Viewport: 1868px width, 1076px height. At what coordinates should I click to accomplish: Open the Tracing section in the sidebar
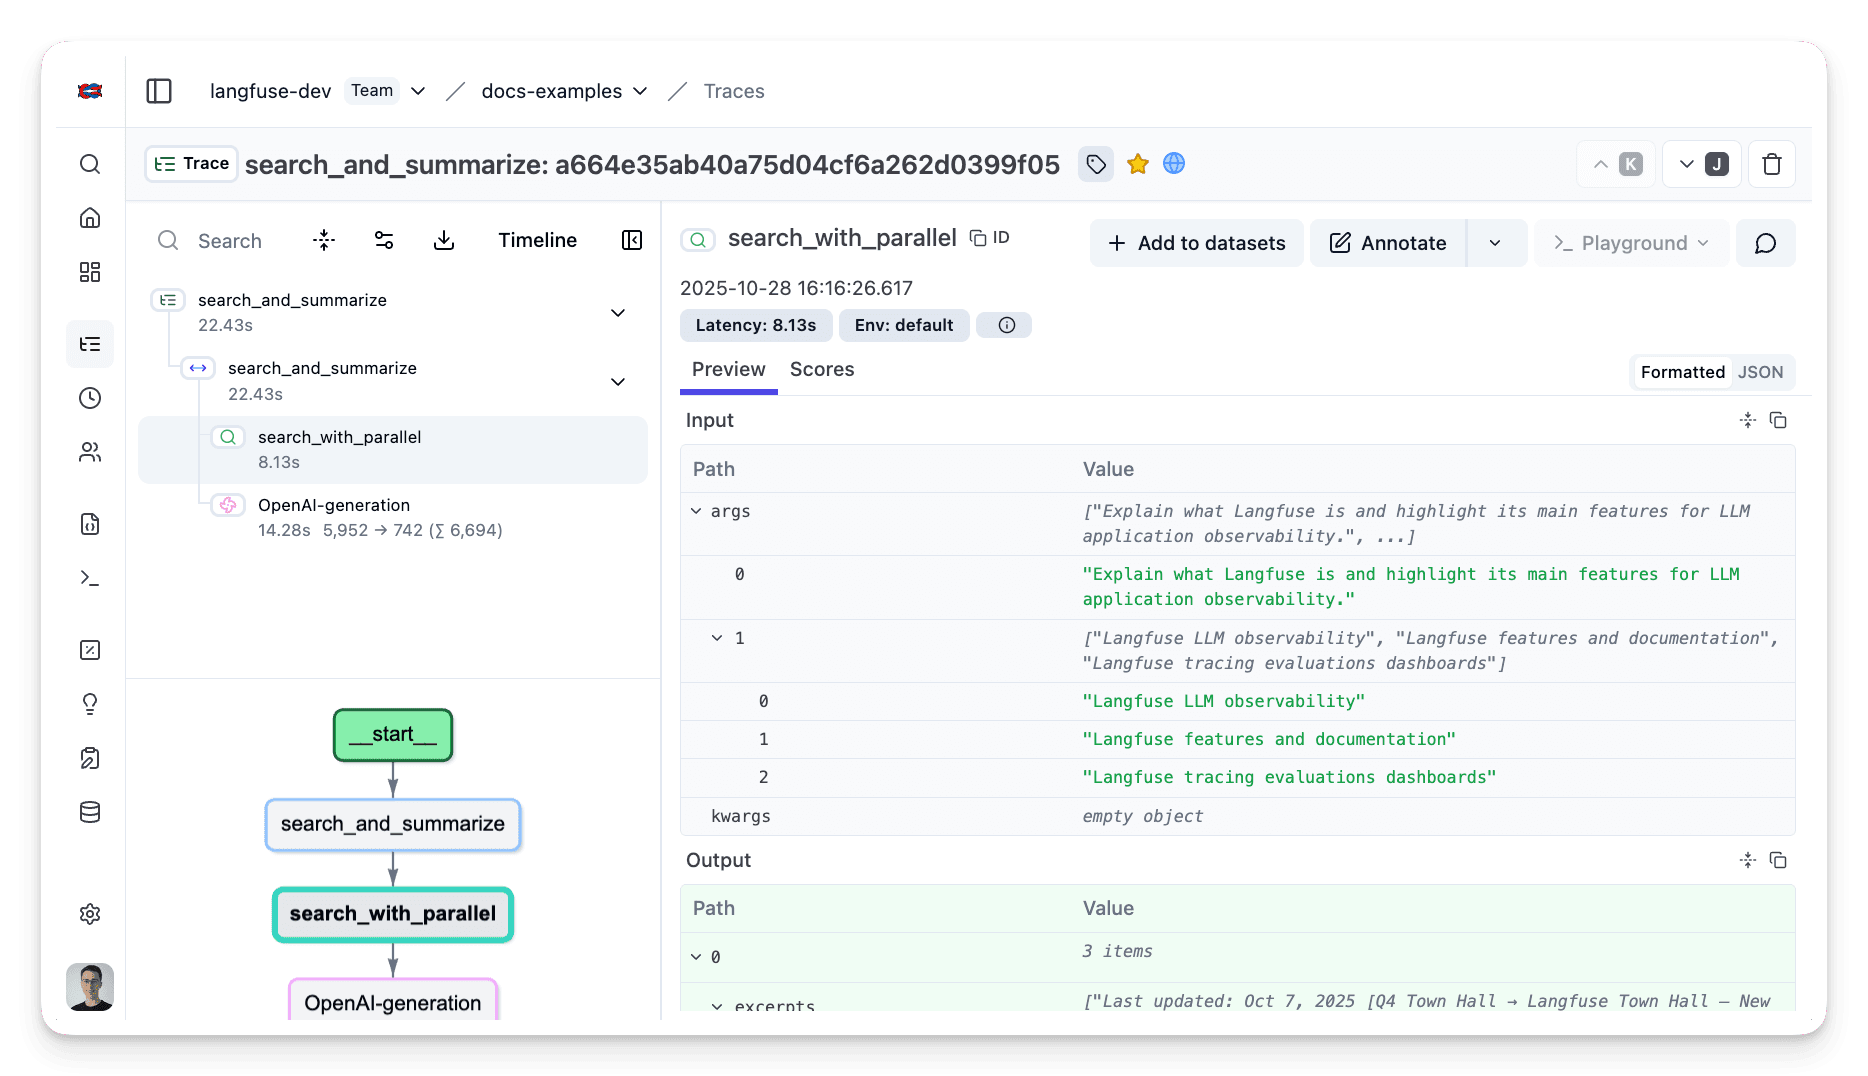pos(90,344)
